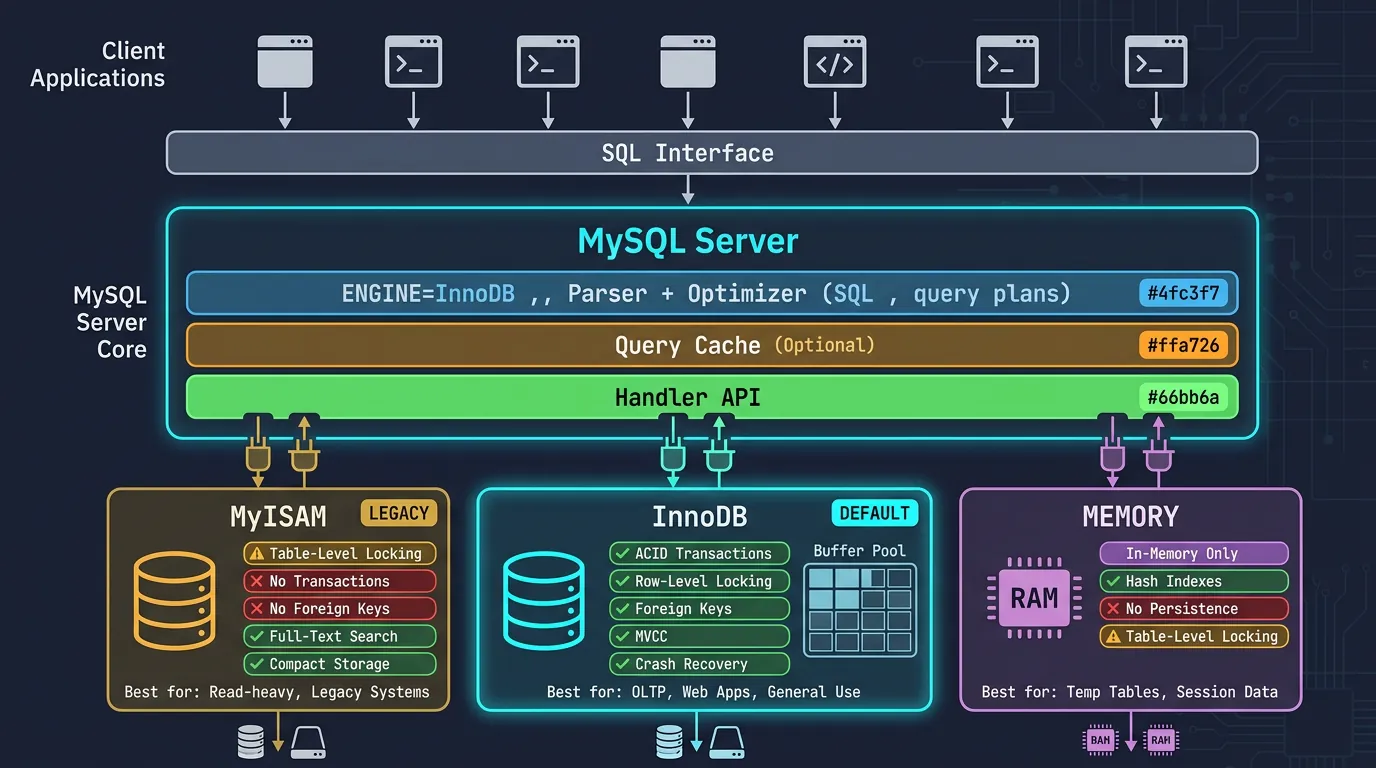Click the RAM chip icon in MEMORY
Image resolution: width=1376 pixels, height=768 pixels.
(x=1033, y=597)
